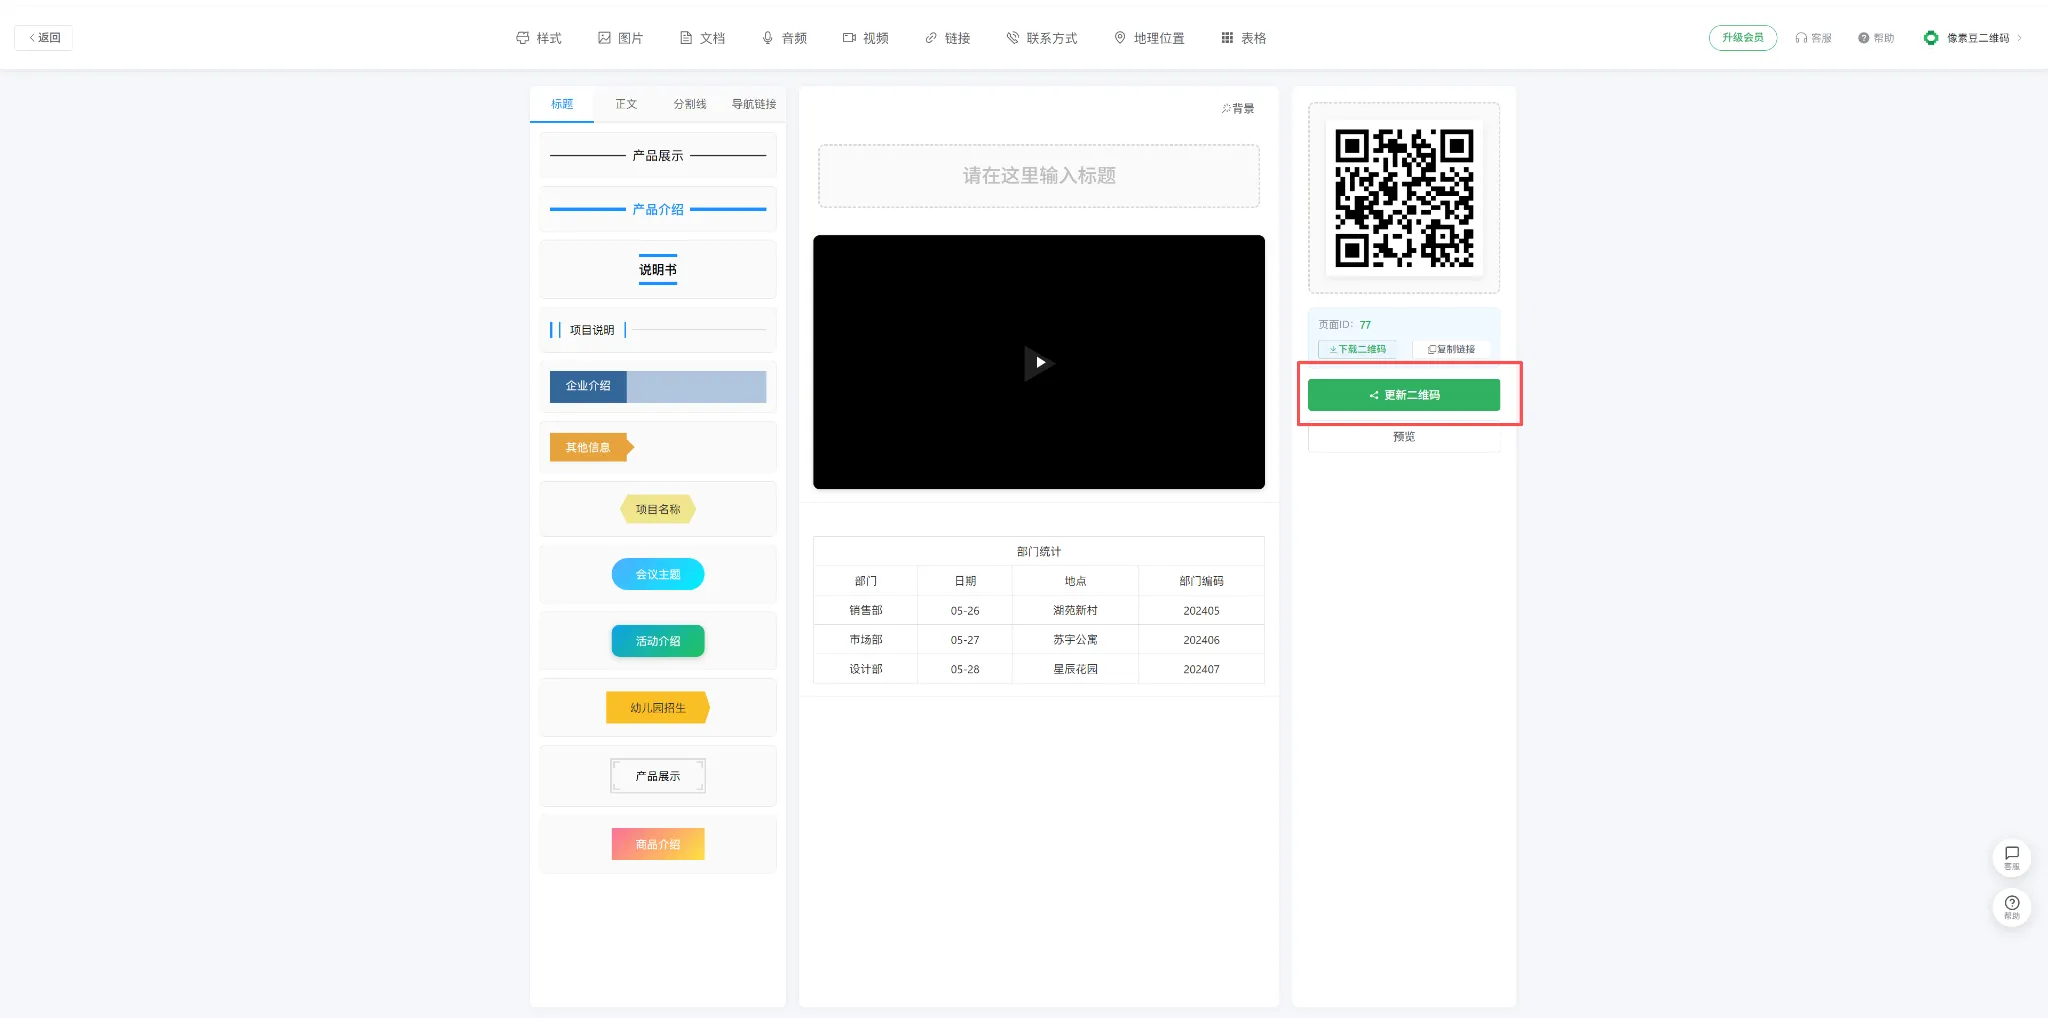Select the 地点 column header cell
Viewport: 2048px width, 1018px height.
(x=1075, y=581)
